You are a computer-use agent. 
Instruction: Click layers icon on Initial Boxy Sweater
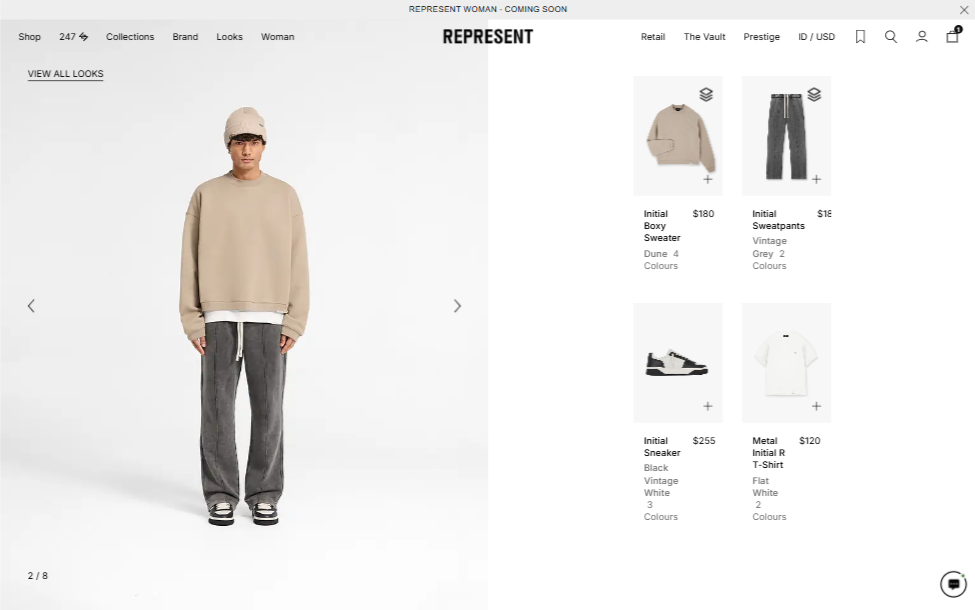click(706, 95)
